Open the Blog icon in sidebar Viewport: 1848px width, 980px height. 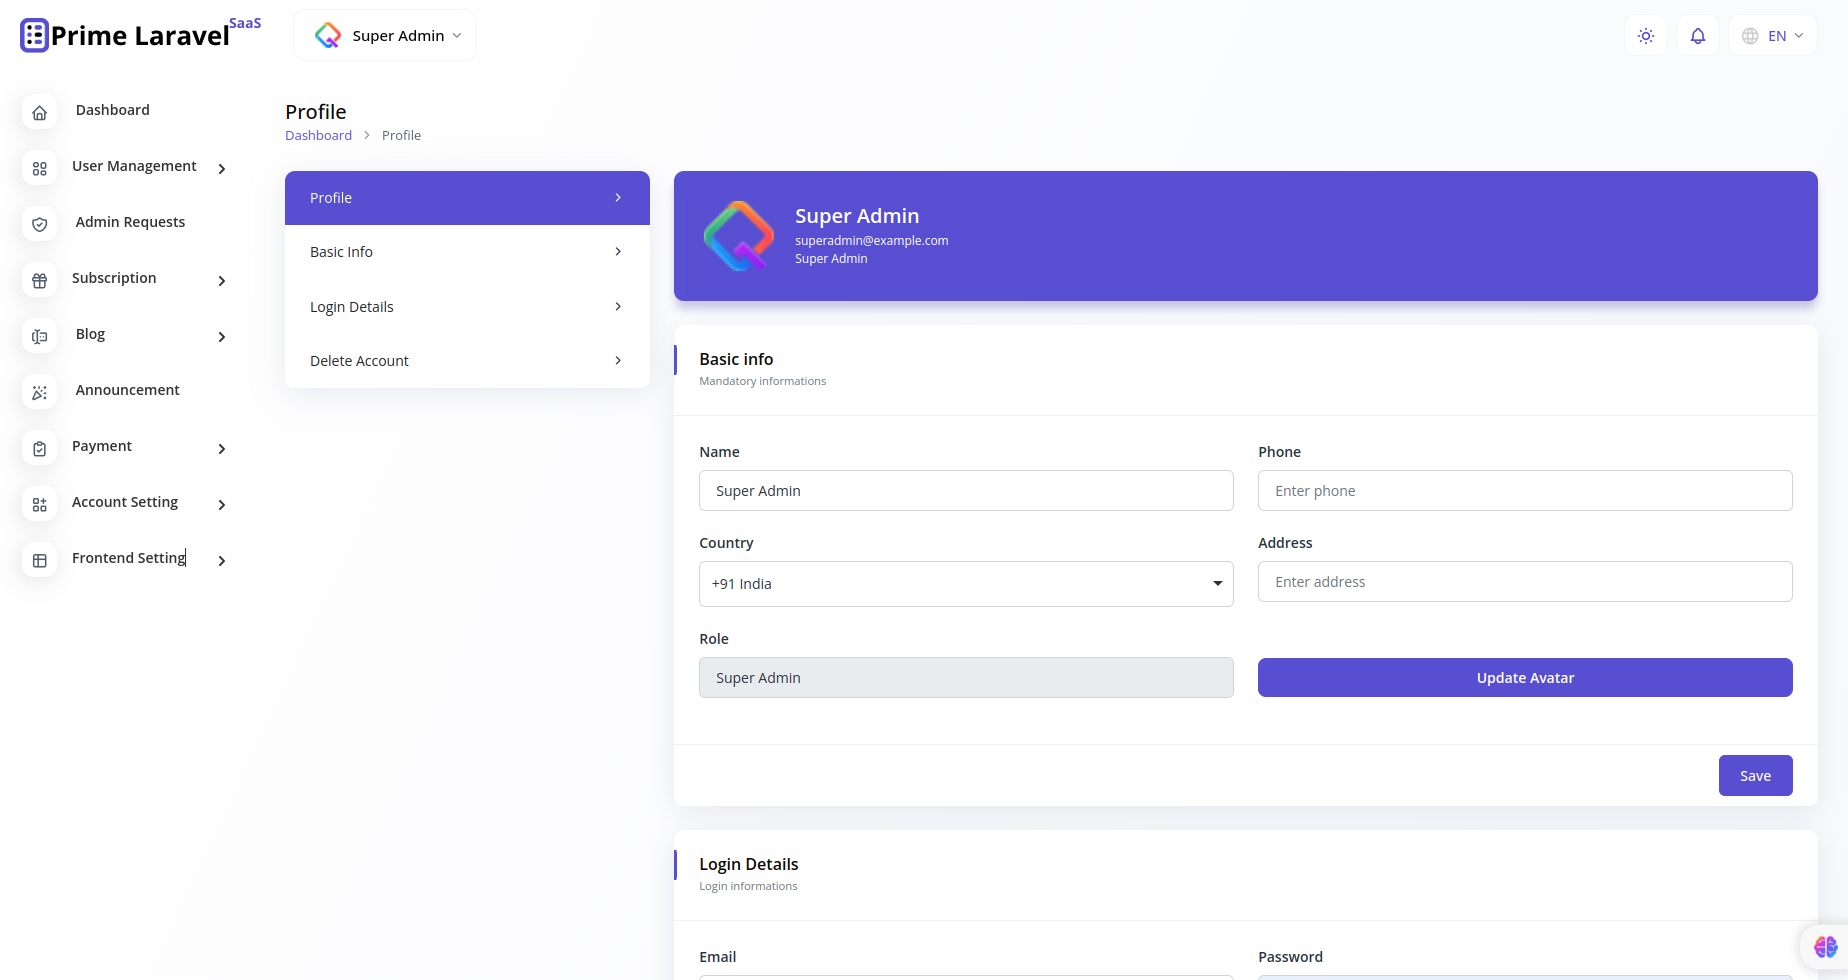click(x=39, y=336)
